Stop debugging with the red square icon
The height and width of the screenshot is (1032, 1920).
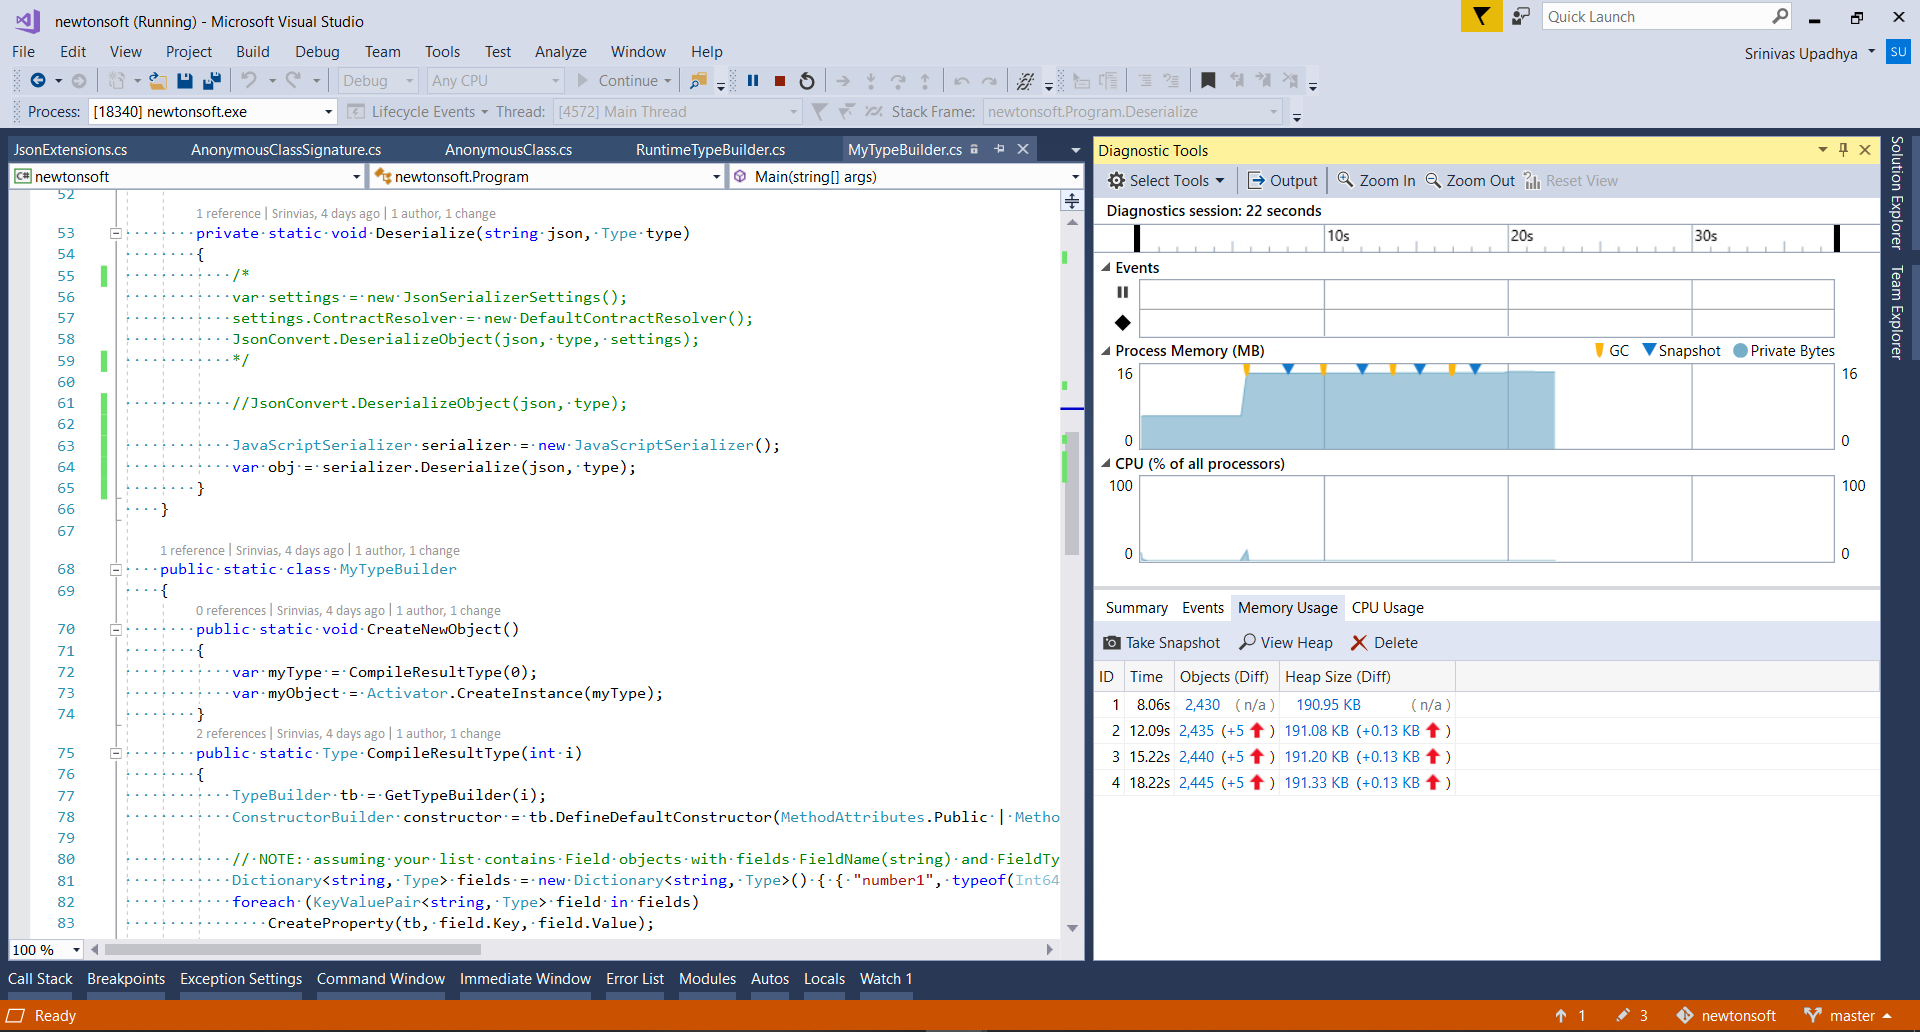click(x=780, y=81)
